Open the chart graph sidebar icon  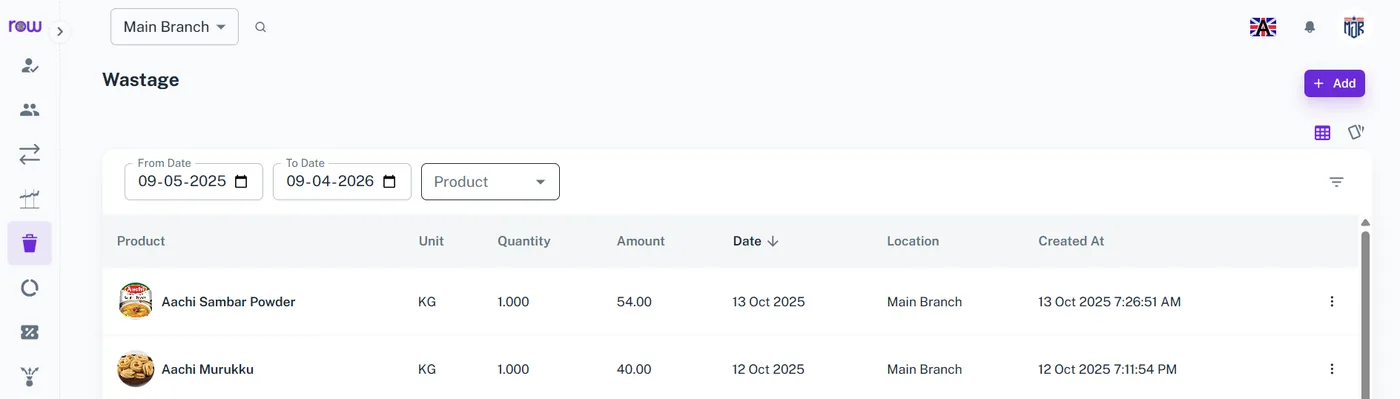29,199
